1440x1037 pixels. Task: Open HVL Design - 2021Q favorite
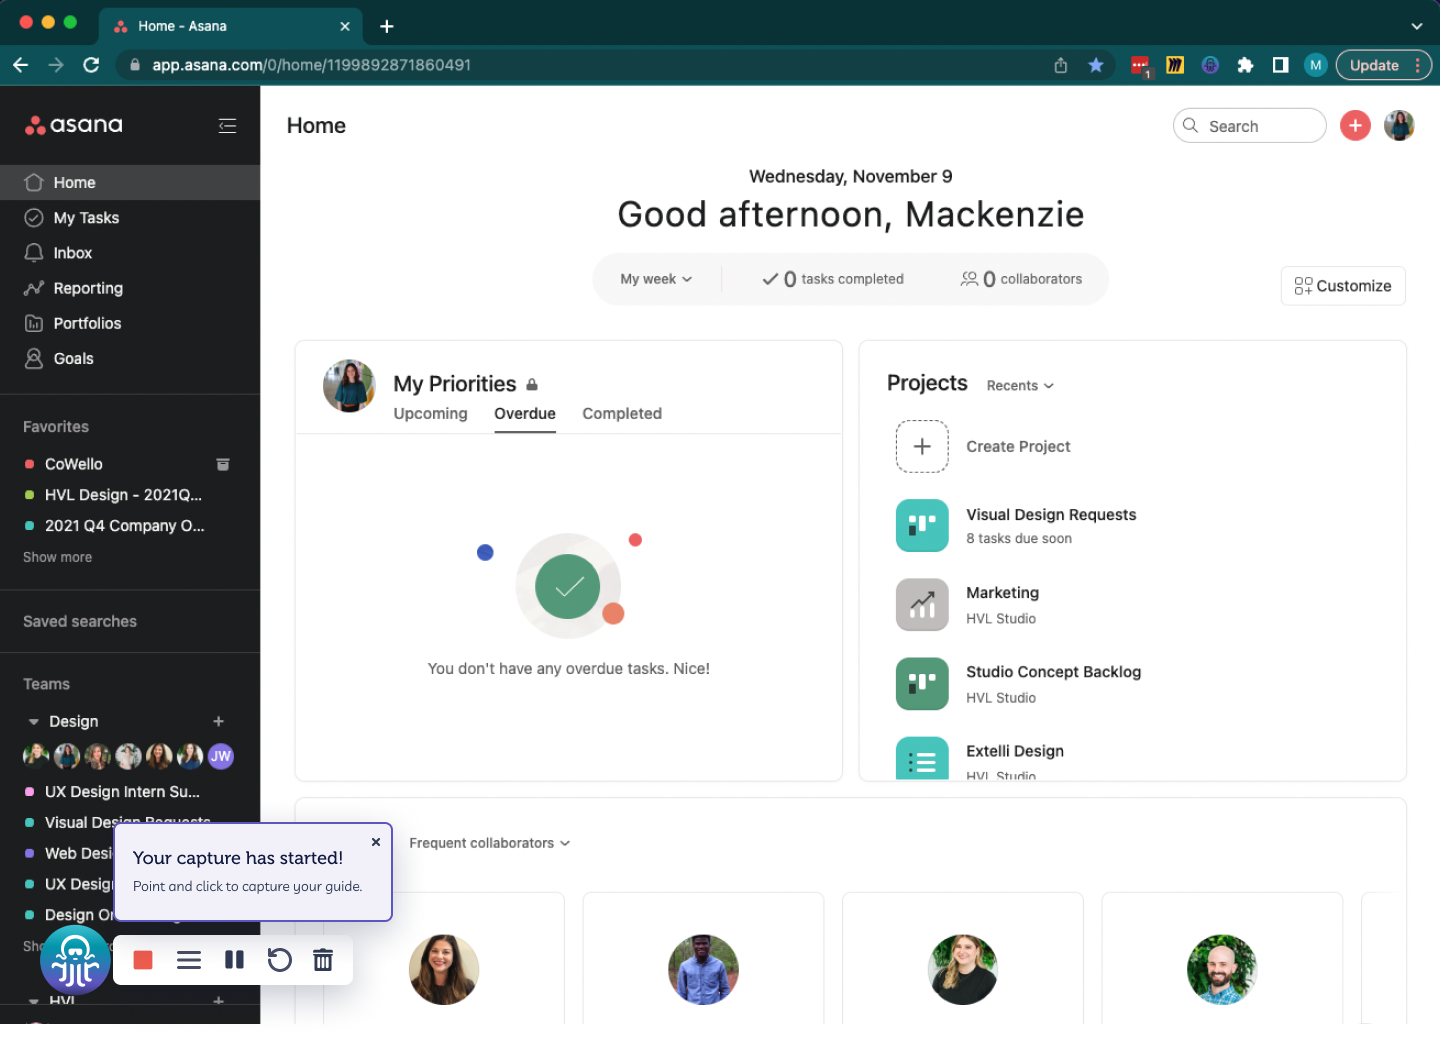(123, 495)
